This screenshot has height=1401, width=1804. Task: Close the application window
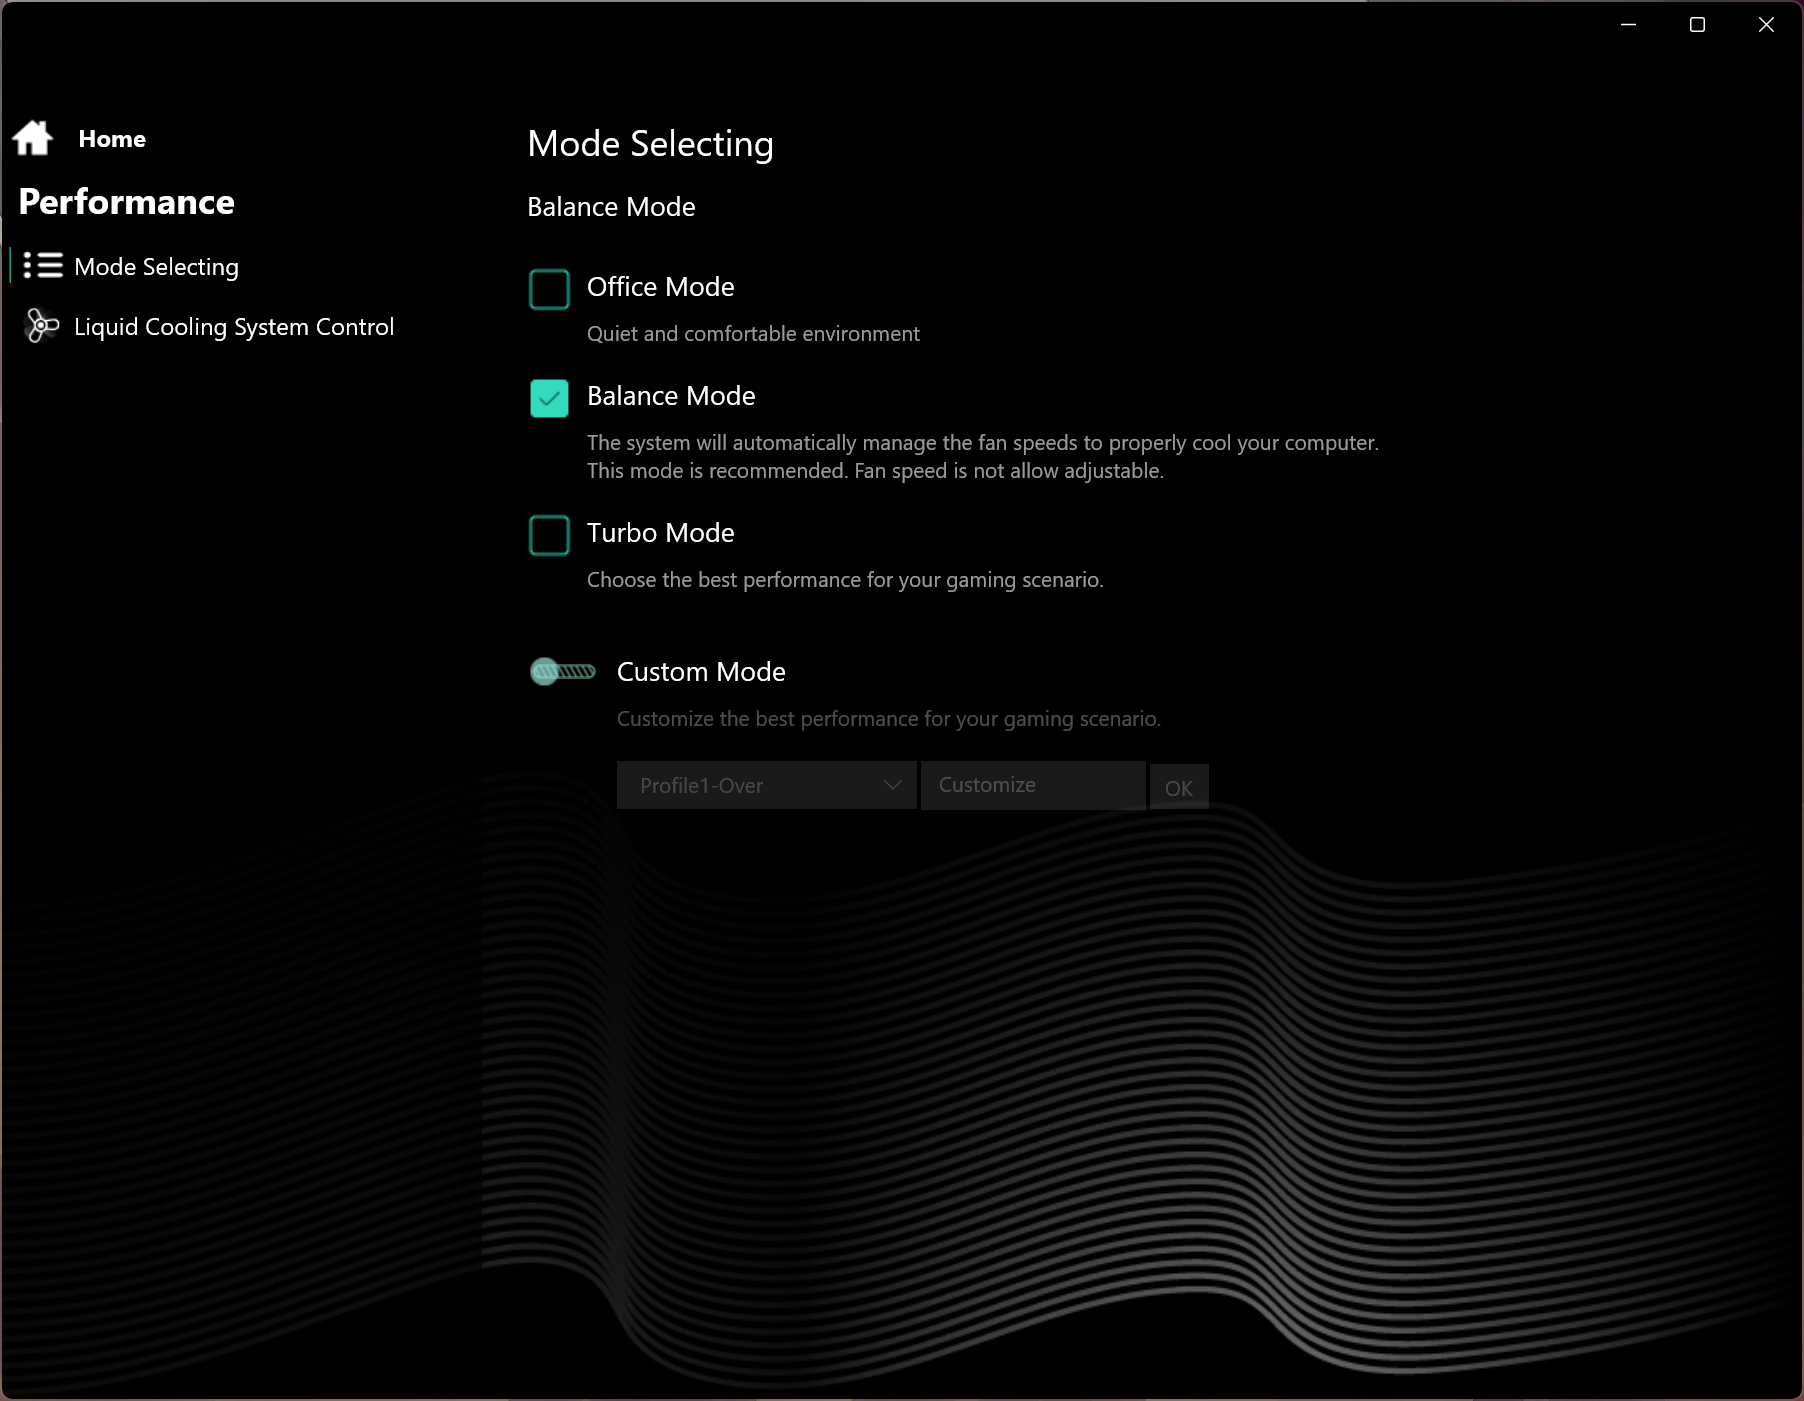[1766, 24]
